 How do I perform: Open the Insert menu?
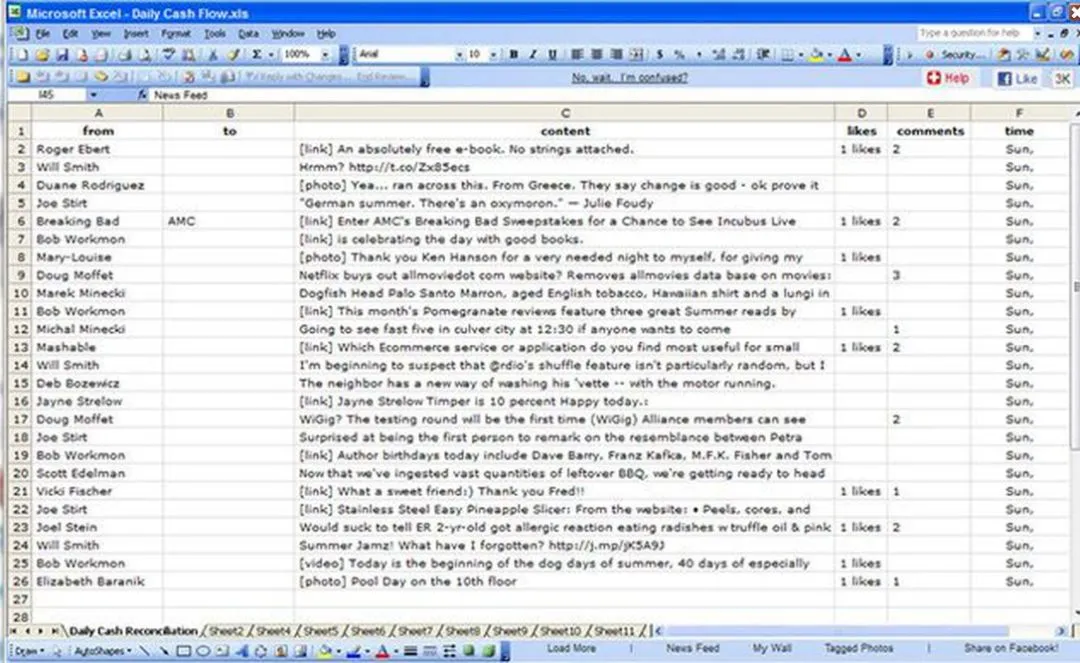pyautogui.click(x=136, y=34)
